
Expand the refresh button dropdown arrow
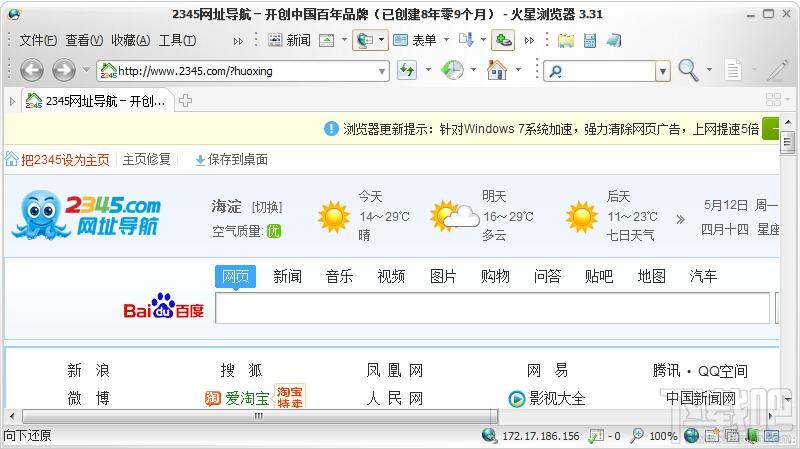click(x=428, y=69)
